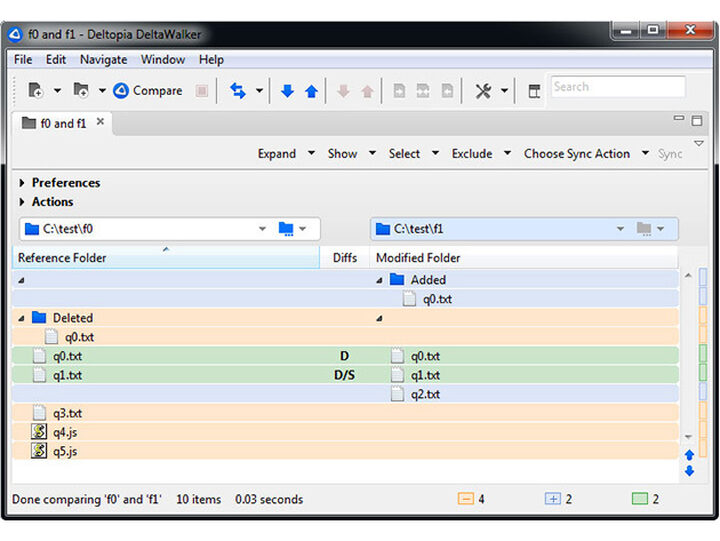Toggle the deleted items filter in status bar

pos(466,499)
